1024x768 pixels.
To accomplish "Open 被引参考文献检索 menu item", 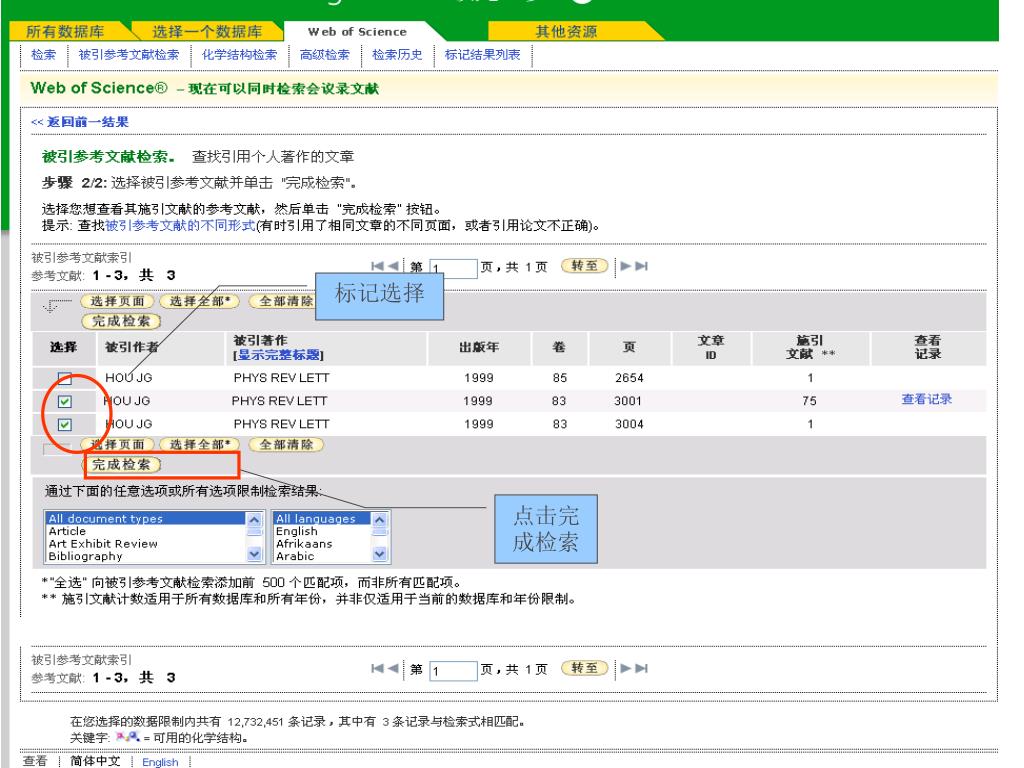I will [x=129, y=55].
